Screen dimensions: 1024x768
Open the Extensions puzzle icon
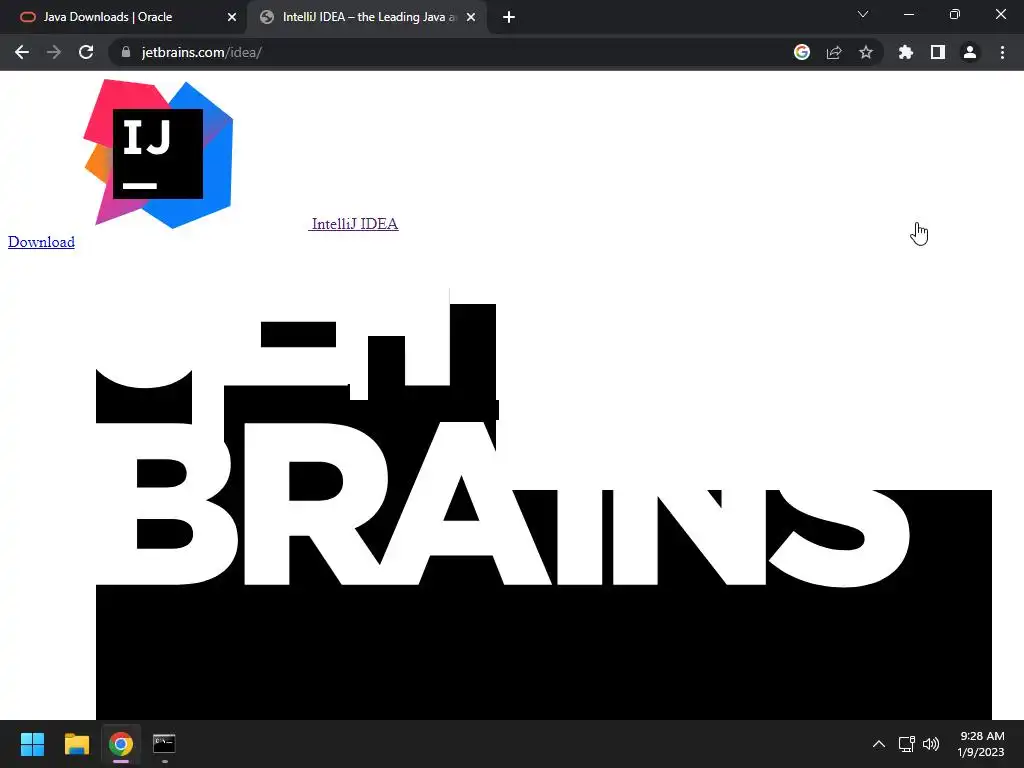click(x=906, y=52)
